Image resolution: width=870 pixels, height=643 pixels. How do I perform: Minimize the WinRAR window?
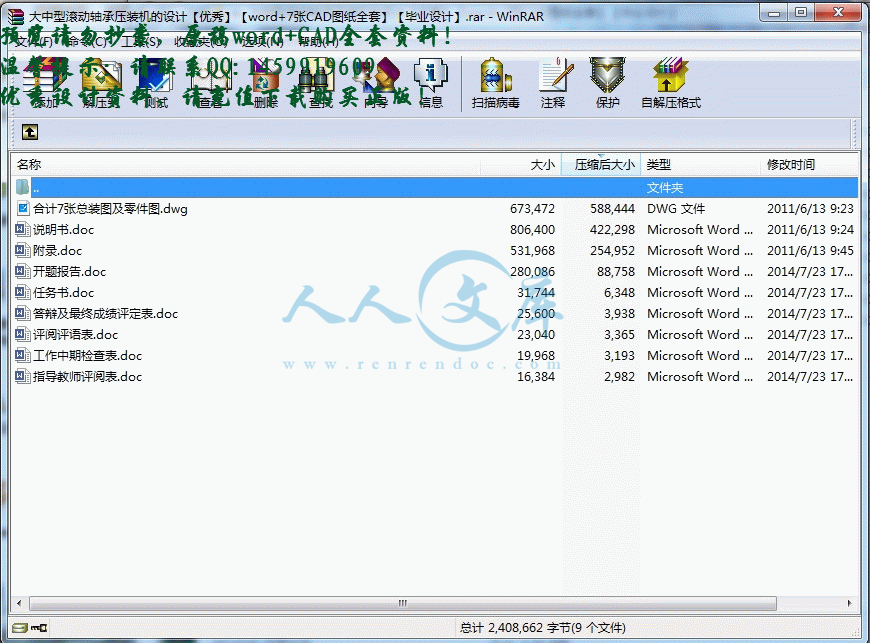pyautogui.click(x=775, y=12)
